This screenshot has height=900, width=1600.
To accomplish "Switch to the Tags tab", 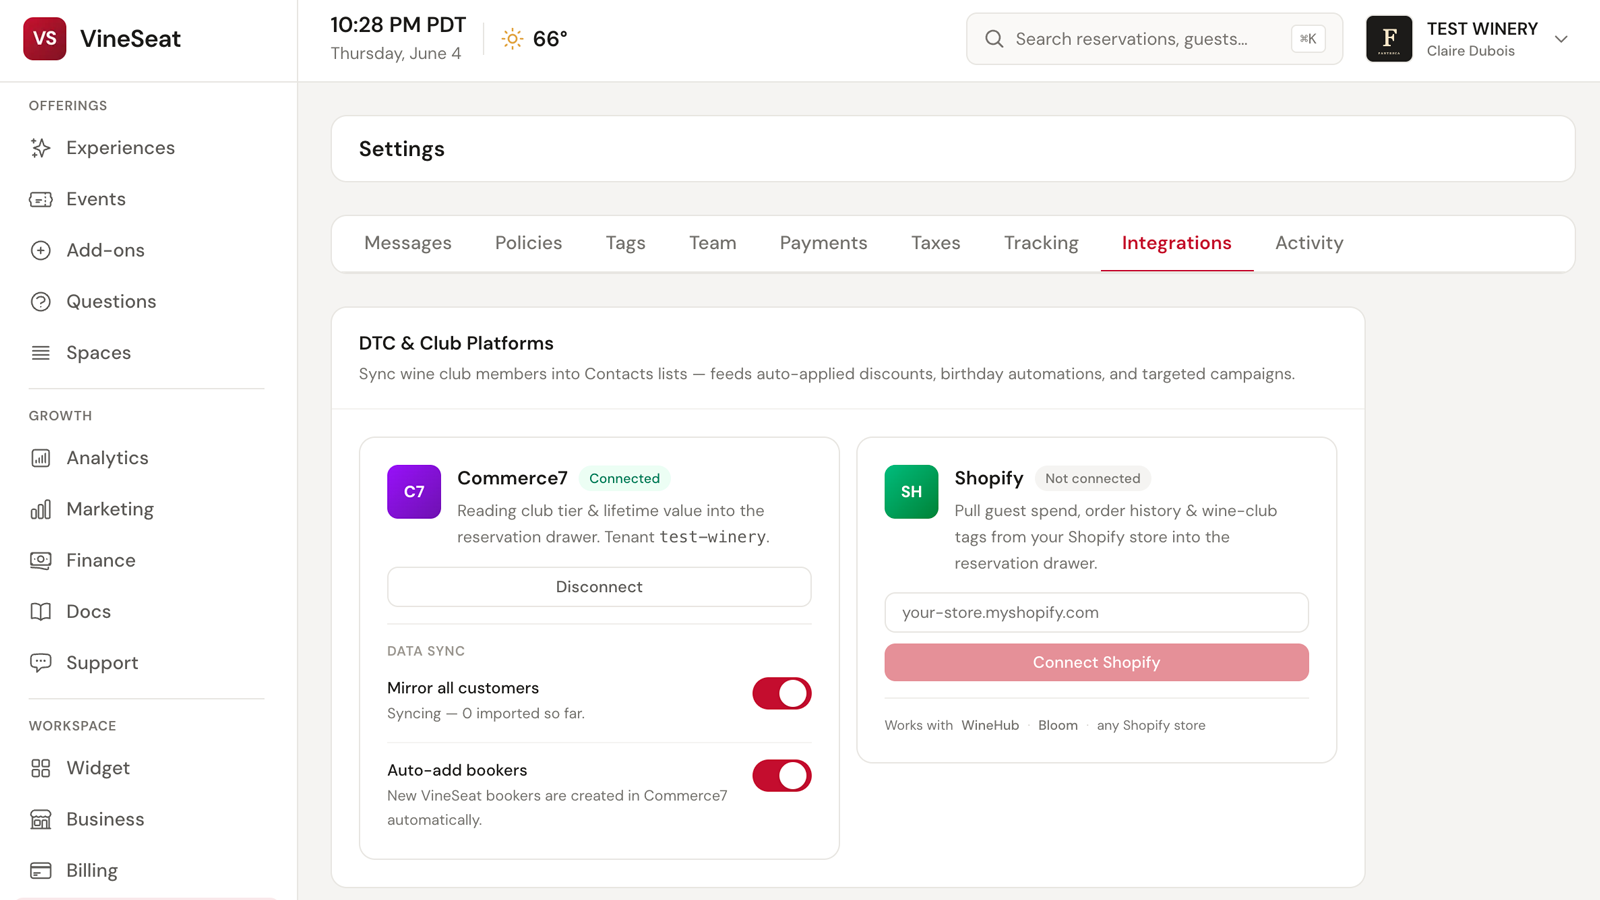I will [625, 243].
